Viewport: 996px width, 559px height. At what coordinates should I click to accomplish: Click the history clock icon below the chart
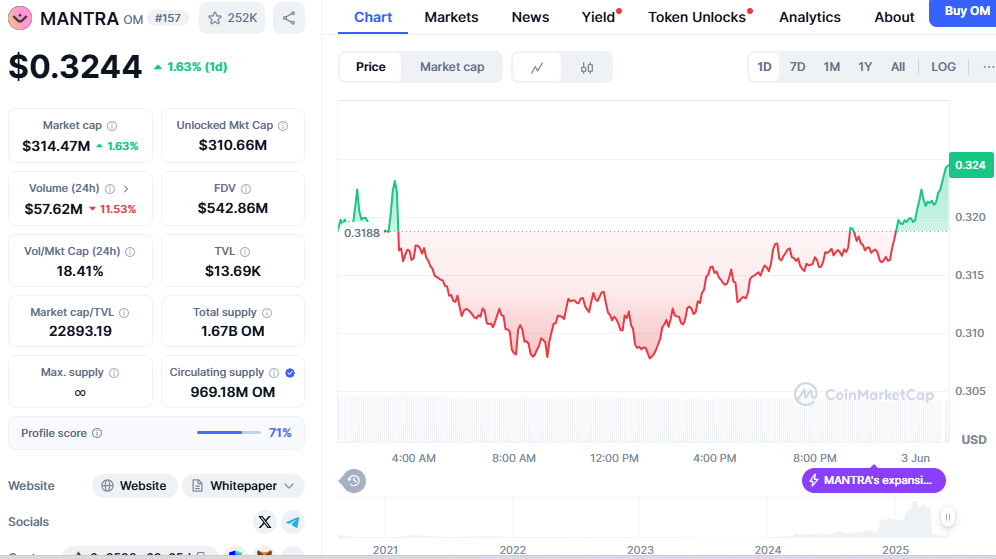pyautogui.click(x=353, y=481)
